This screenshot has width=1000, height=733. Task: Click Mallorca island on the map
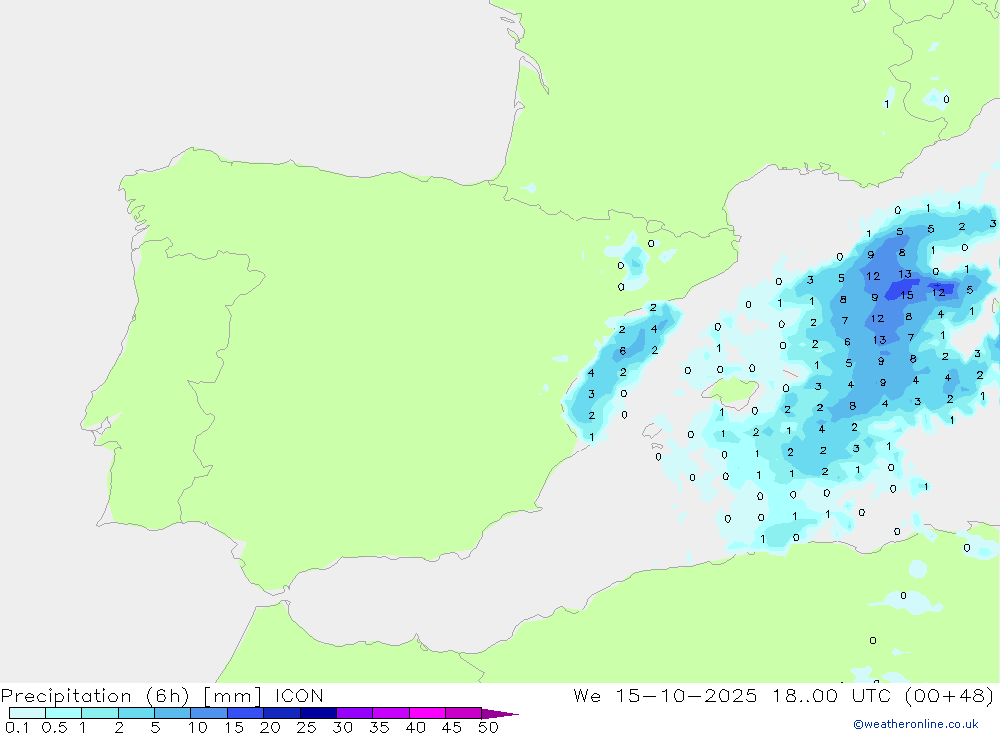tap(731, 390)
